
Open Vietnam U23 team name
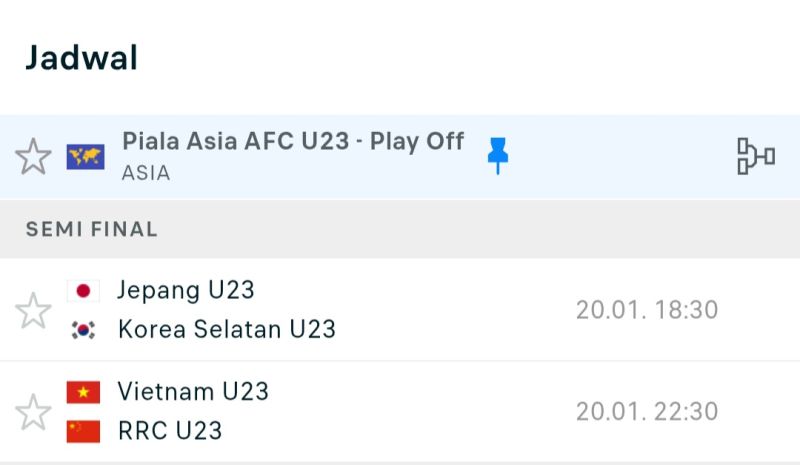point(193,392)
